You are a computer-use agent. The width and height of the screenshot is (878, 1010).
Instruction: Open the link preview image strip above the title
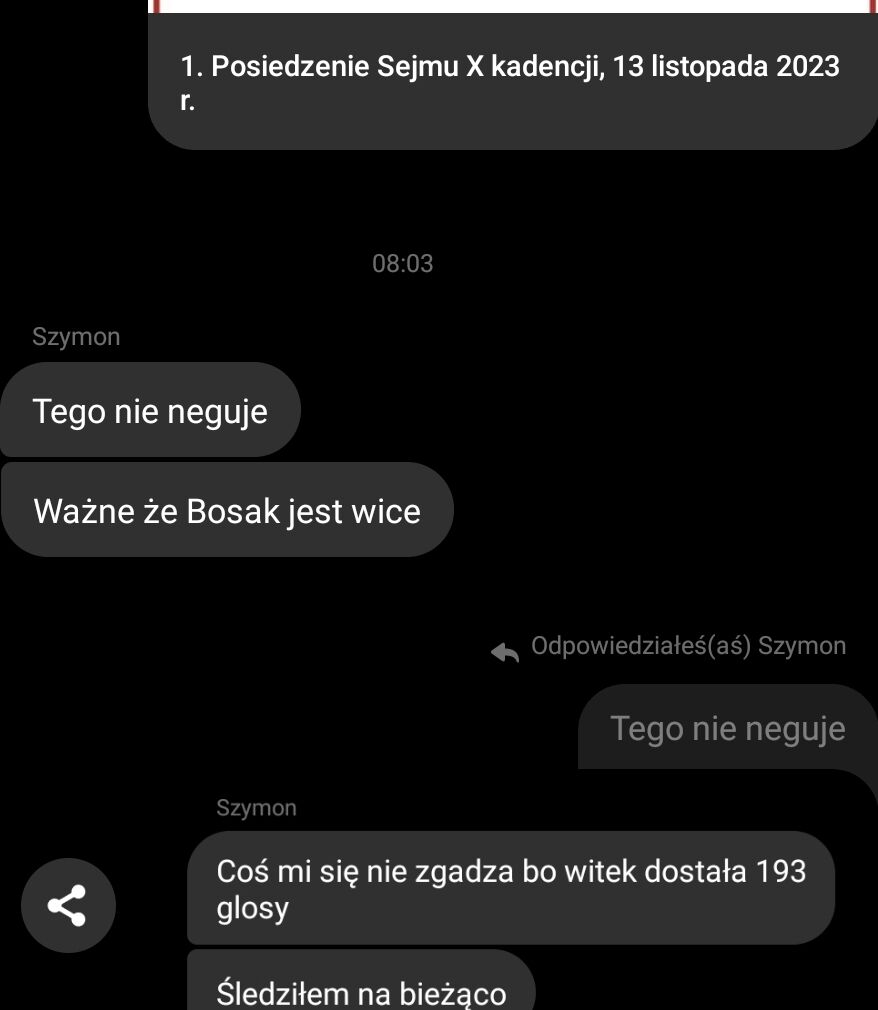click(x=513, y=6)
